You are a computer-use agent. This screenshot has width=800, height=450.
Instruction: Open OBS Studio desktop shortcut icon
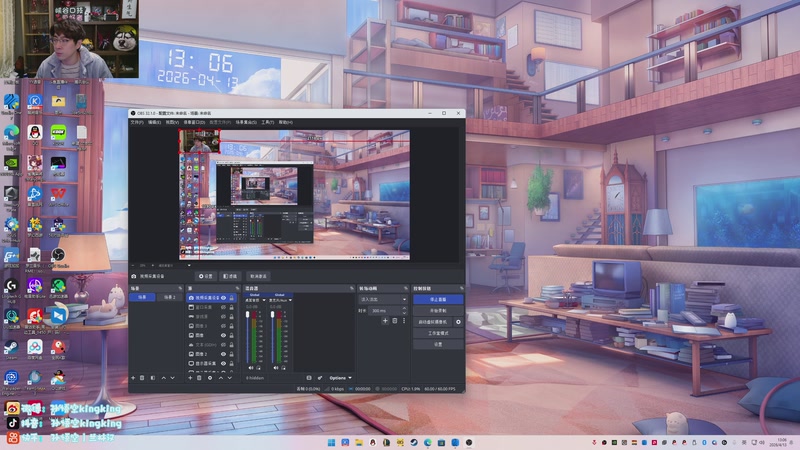(x=58, y=256)
